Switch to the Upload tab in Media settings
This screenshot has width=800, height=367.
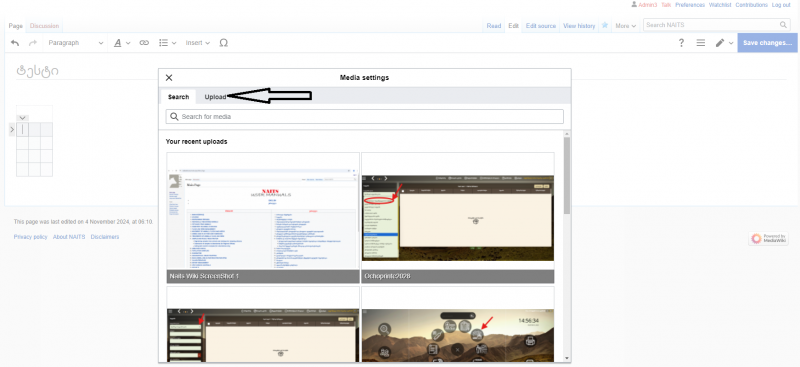coord(215,96)
